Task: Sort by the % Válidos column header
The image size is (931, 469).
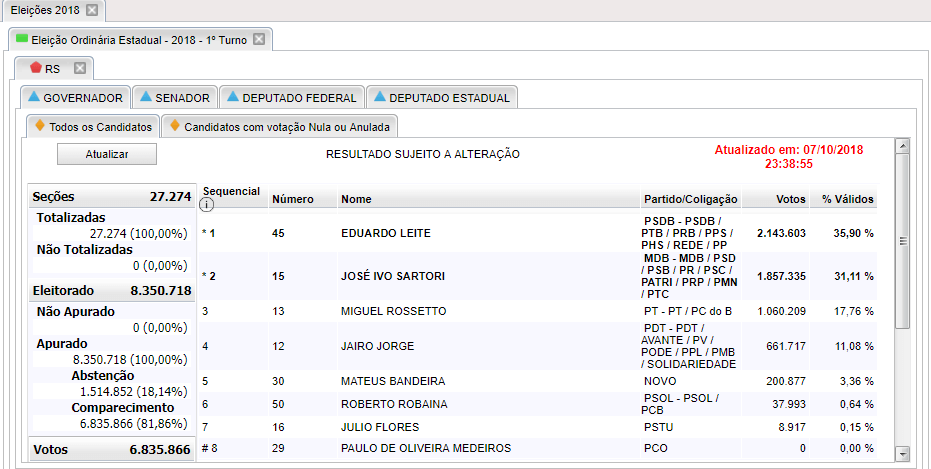Action: 848,199
